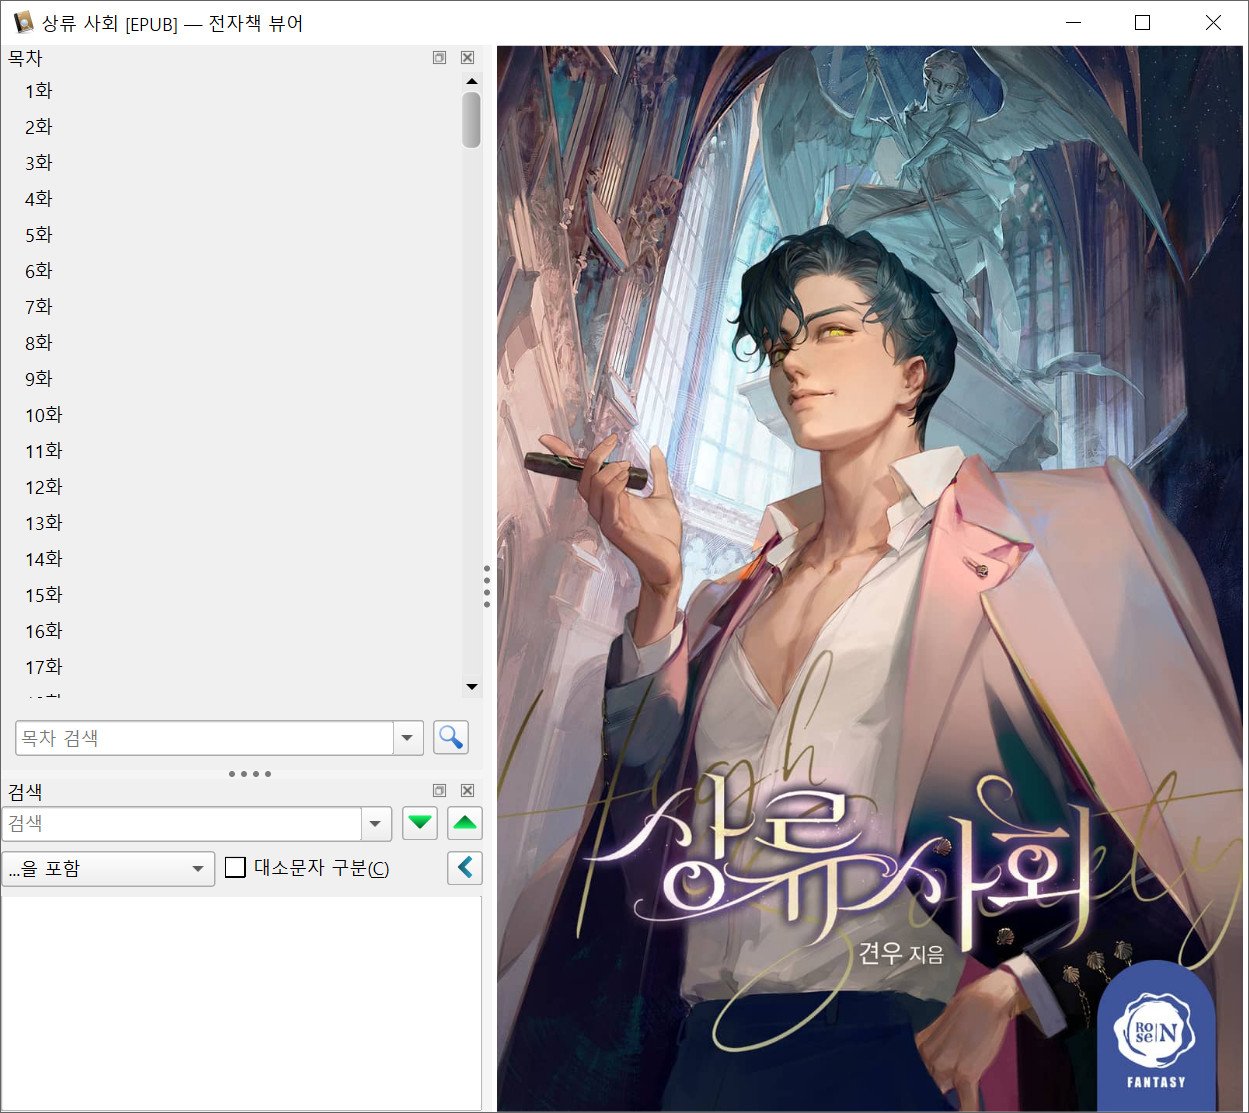Float the 검색 panel with its undock icon
Screen dimensions: 1249x1113
point(439,790)
